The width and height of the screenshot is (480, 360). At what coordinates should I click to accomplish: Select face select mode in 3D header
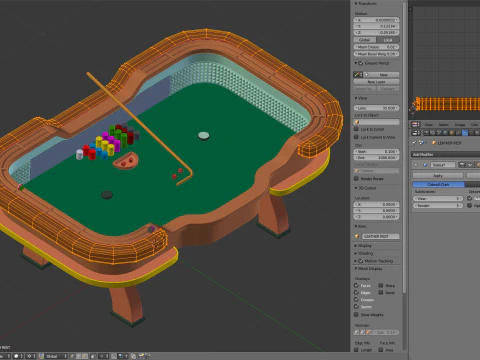(85, 356)
